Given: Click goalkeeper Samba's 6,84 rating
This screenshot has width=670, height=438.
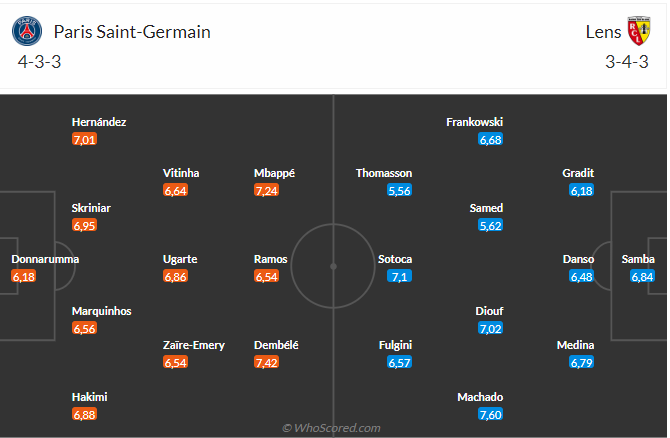Looking at the screenshot, I should [642, 276].
